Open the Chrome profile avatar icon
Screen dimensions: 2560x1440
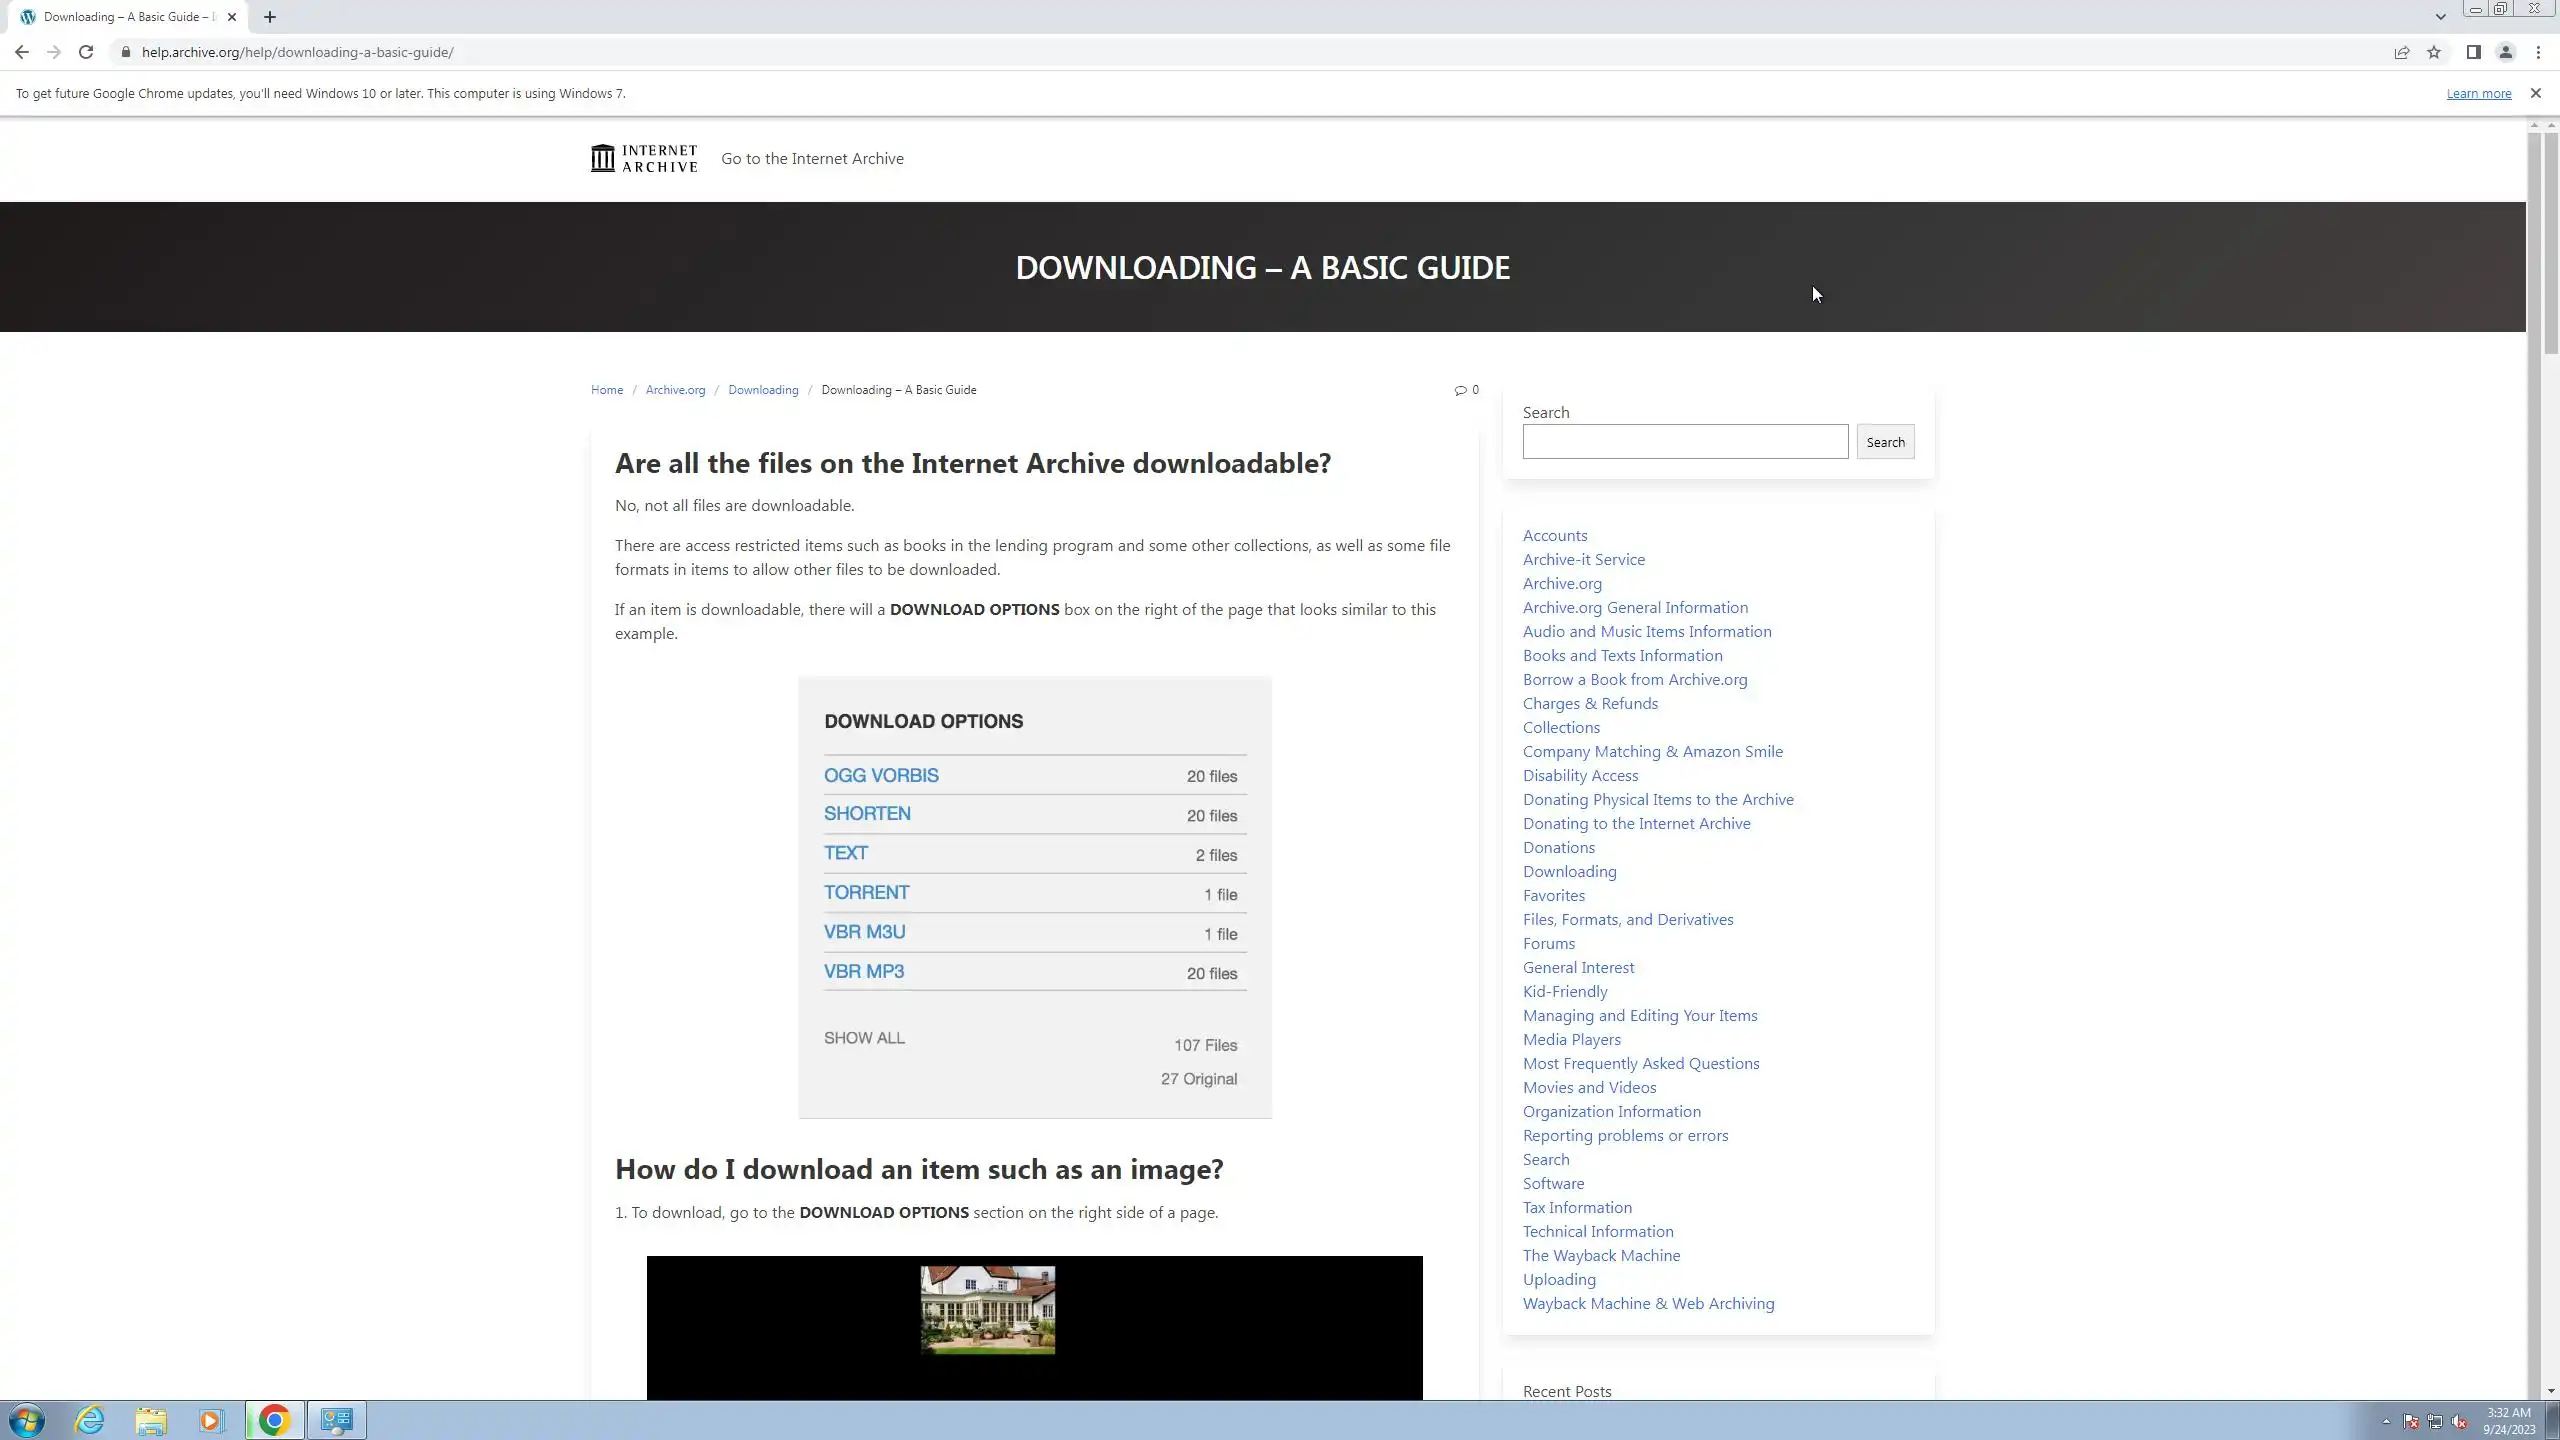coord(2505,52)
